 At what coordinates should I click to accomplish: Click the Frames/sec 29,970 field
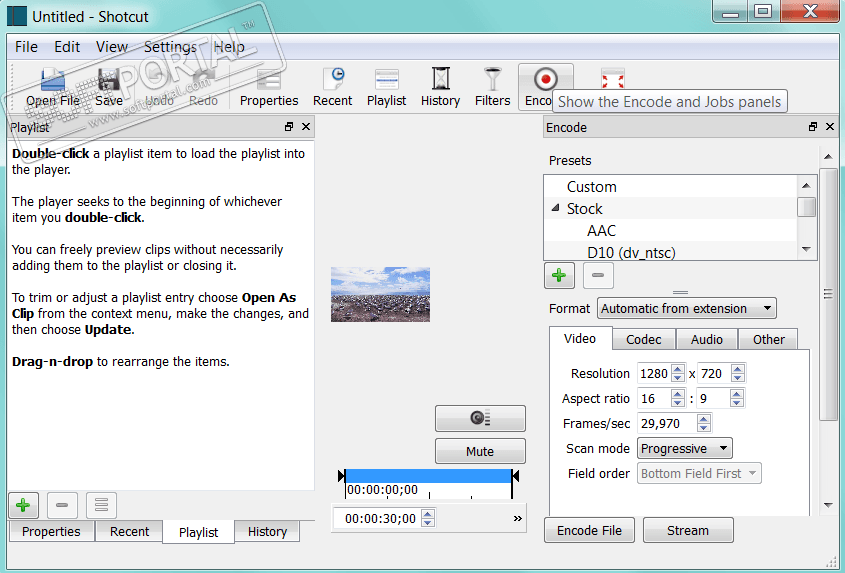click(x=667, y=423)
